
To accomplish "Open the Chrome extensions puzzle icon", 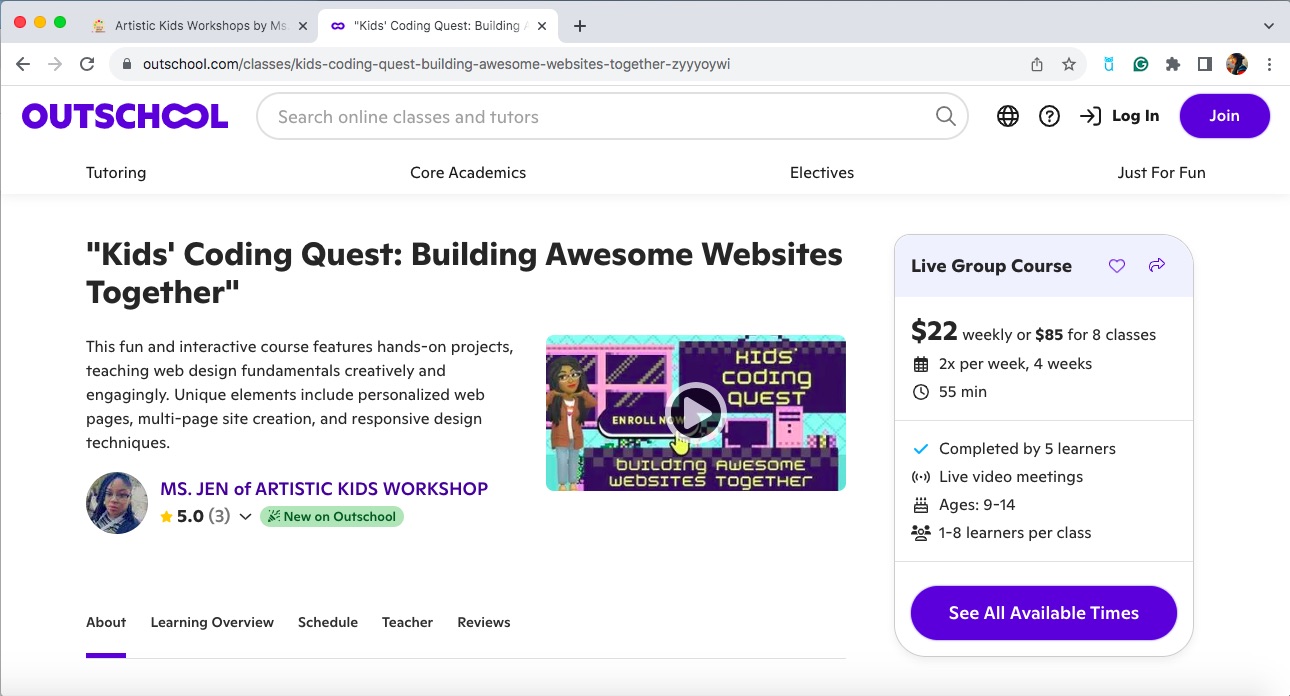I will pyautogui.click(x=1173, y=64).
